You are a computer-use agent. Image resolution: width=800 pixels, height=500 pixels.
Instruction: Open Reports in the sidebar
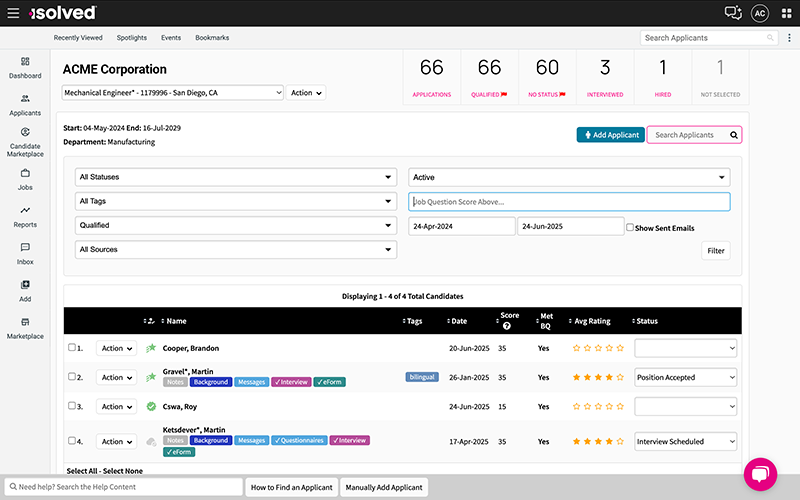pos(25,216)
